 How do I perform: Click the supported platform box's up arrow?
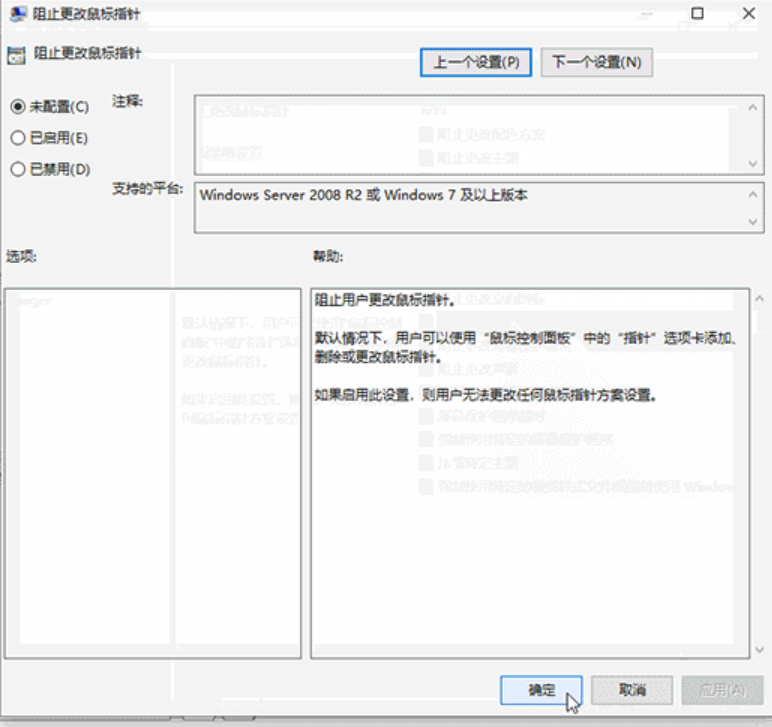pos(753,194)
